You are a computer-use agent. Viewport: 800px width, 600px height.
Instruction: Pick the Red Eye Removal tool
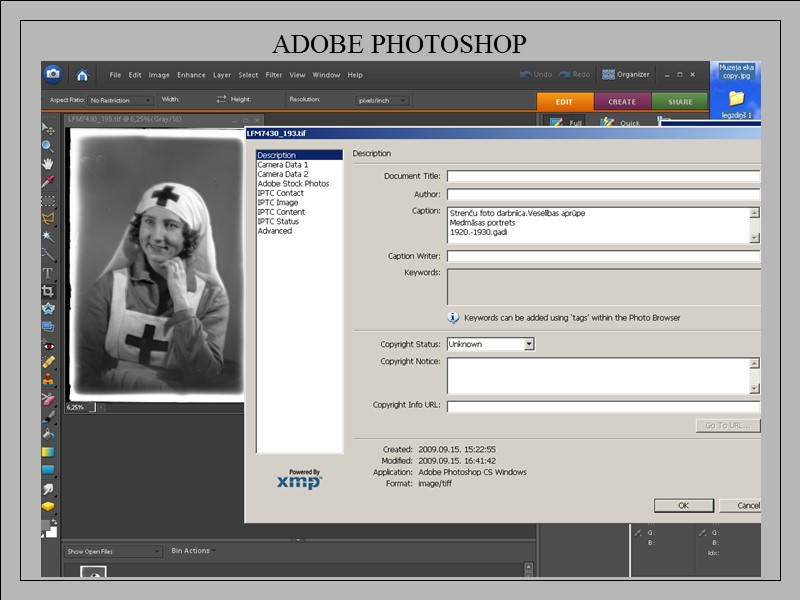(x=48, y=344)
